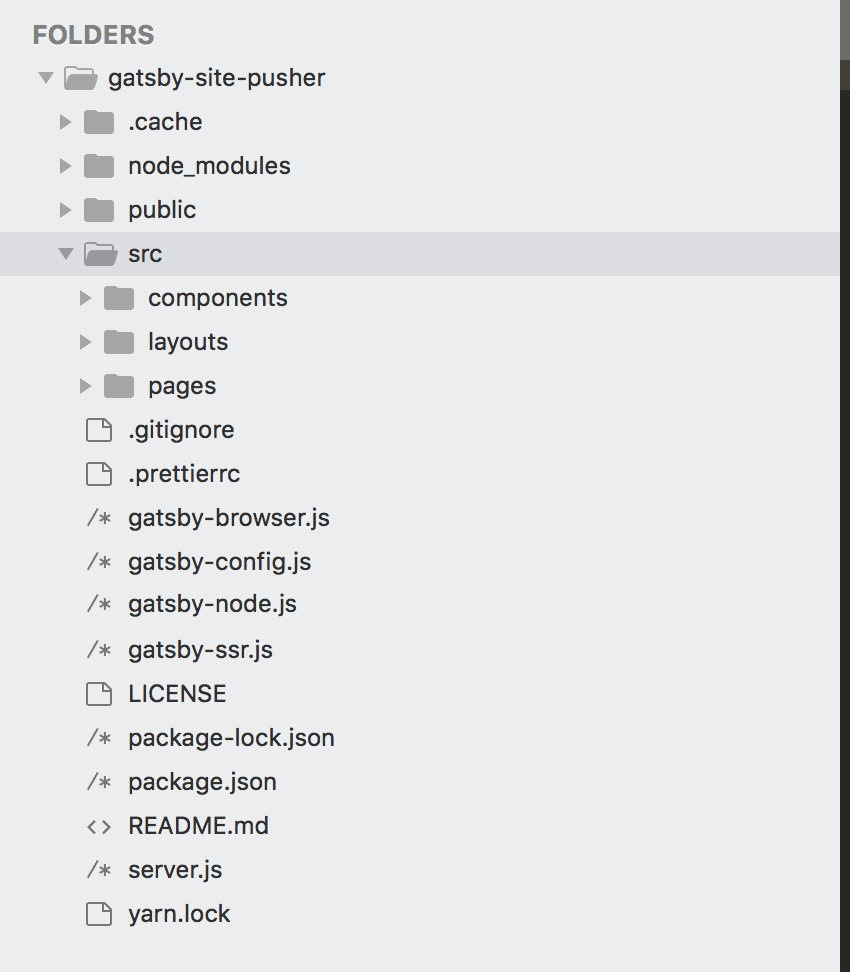The height and width of the screenshot is (972, 850).
Task: Expand the .cache folder
Action: click(65, 121)
